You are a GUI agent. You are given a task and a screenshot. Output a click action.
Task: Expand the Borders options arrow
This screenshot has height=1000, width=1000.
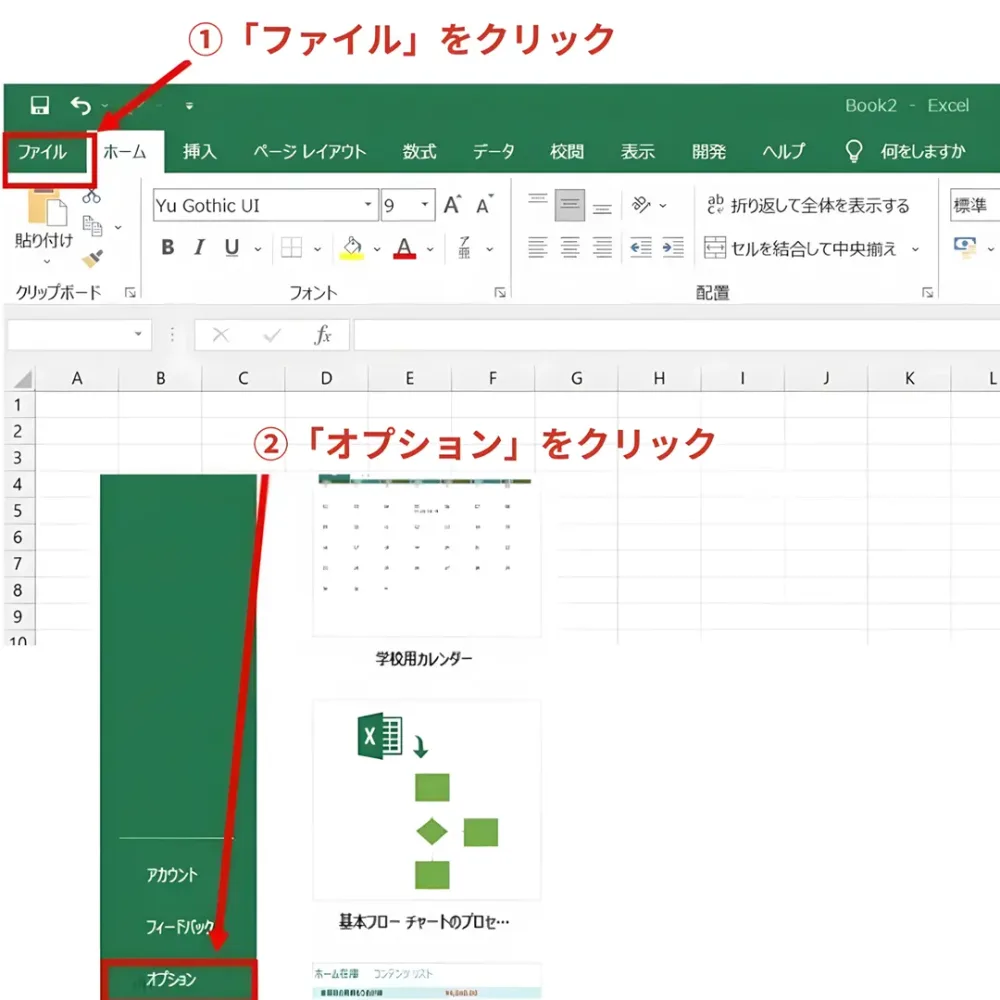tap(318, 249)
